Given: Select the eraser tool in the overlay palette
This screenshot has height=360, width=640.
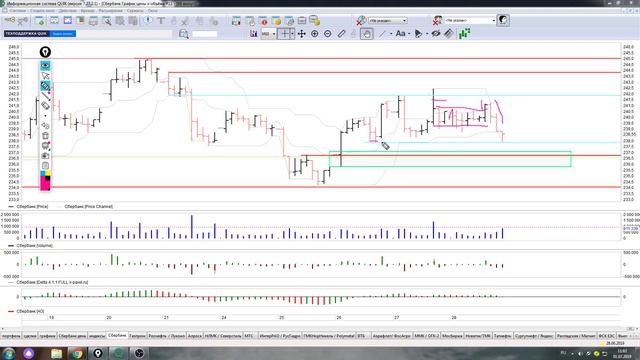Looking at the screenshot, I should [45, 106].
